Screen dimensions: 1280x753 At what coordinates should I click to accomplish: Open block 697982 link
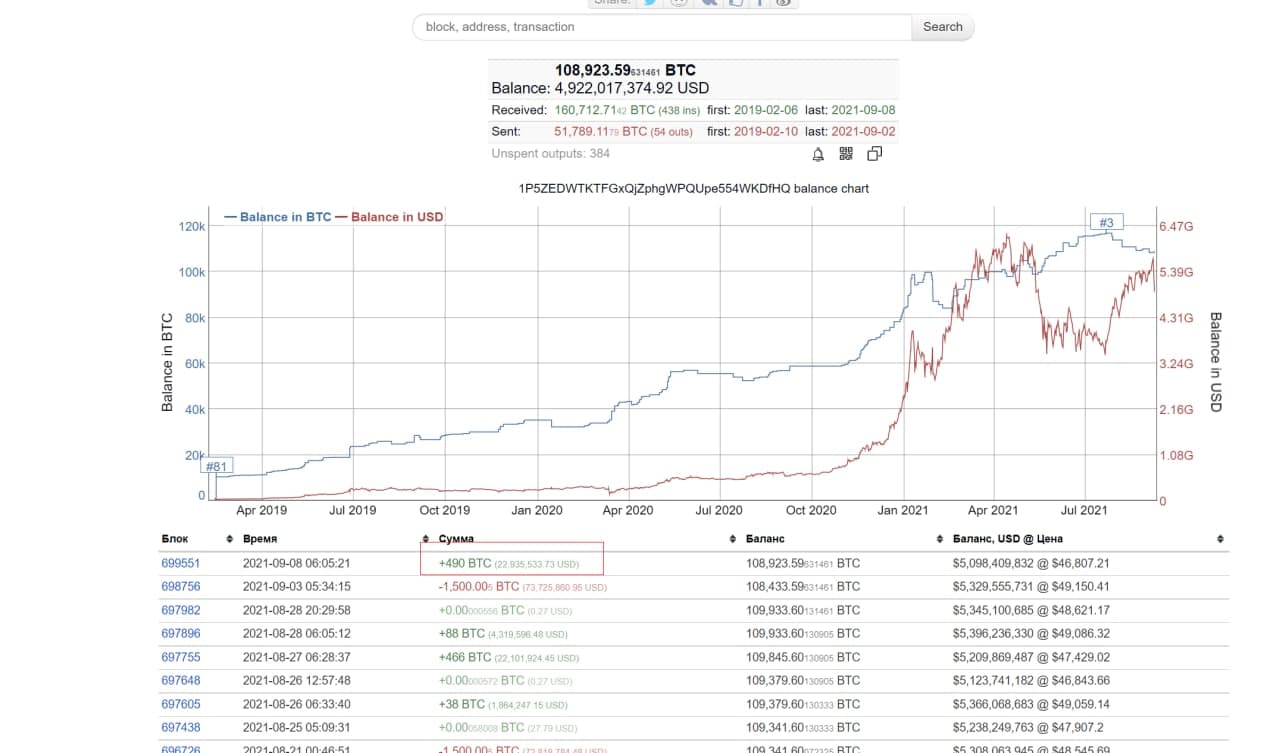point(181,610)
